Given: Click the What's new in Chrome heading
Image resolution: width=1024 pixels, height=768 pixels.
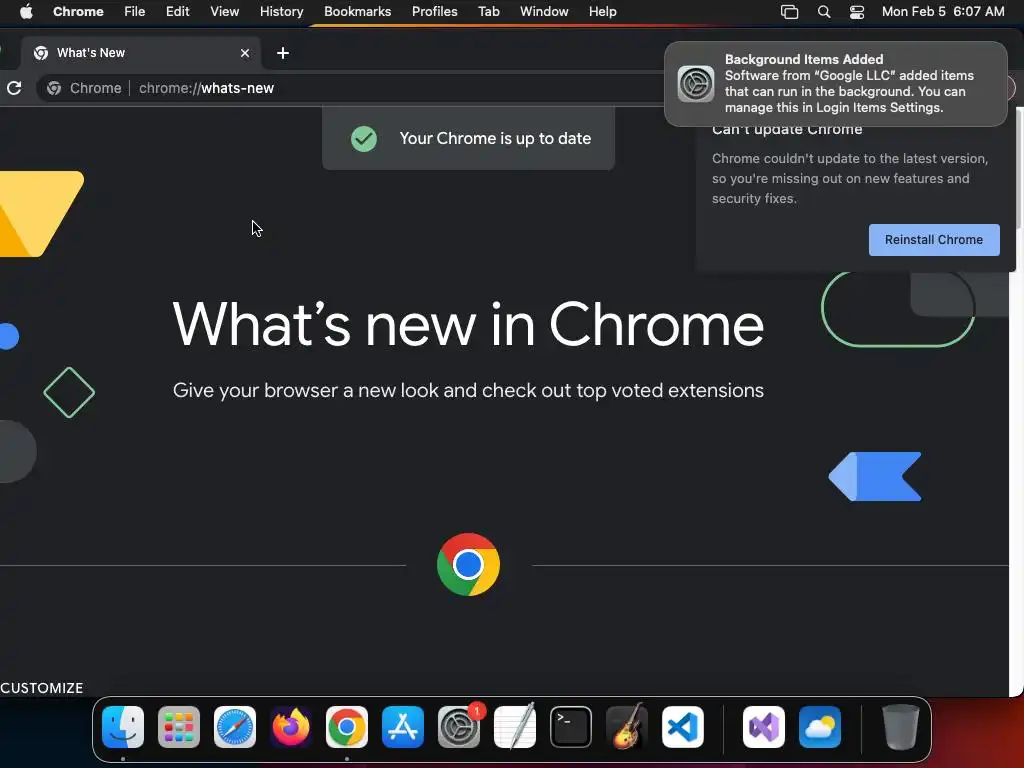Looking at the screenshot, I should 468,325.
